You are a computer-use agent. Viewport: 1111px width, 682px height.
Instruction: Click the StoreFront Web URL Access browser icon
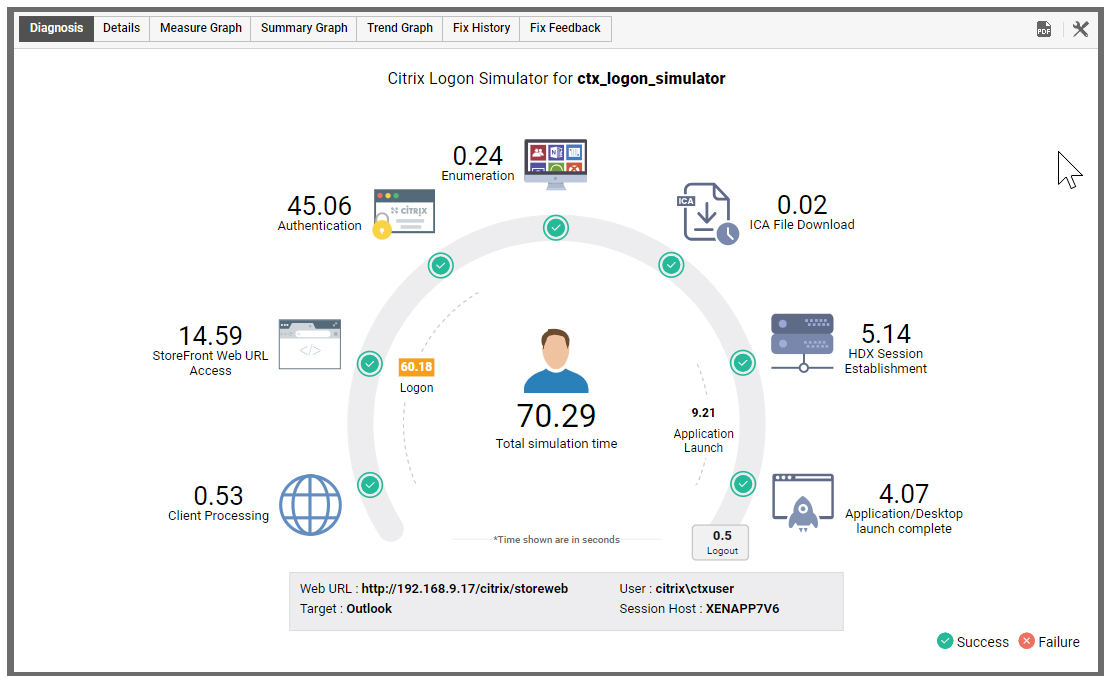pos(310,344)
